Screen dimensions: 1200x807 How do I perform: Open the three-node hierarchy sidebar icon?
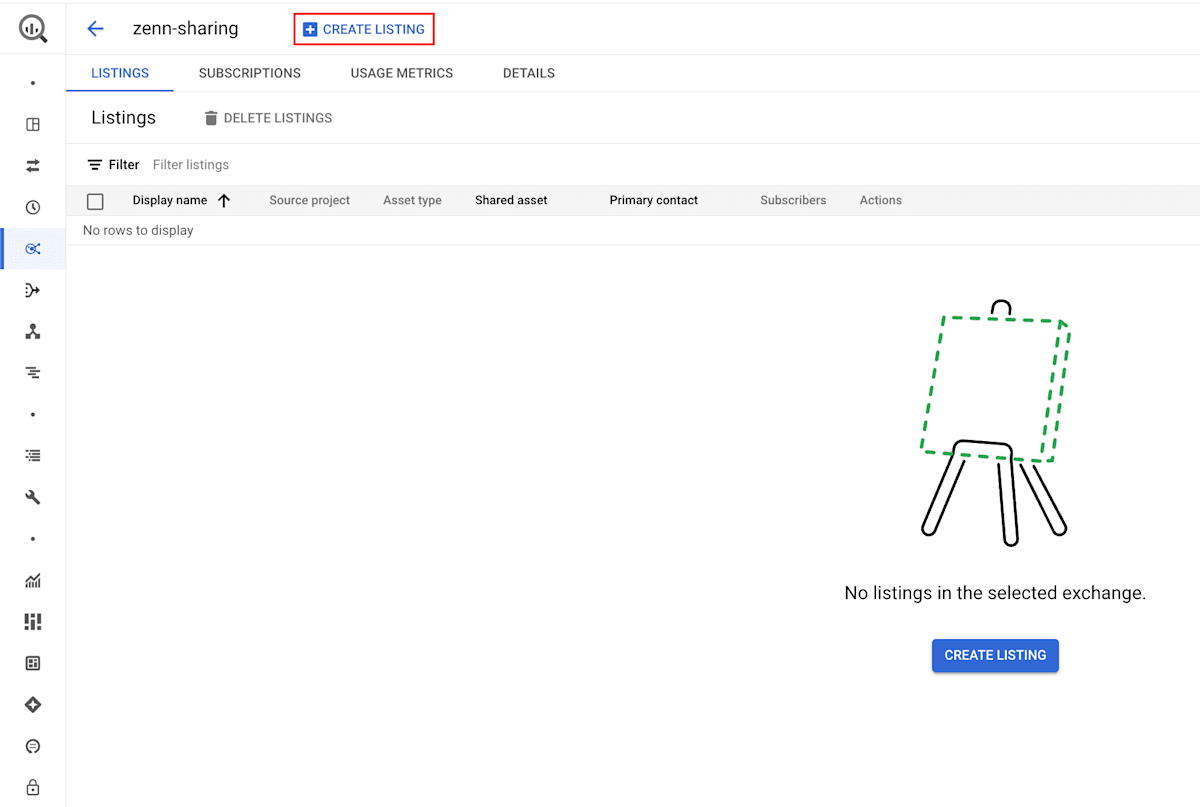(33, 332)
